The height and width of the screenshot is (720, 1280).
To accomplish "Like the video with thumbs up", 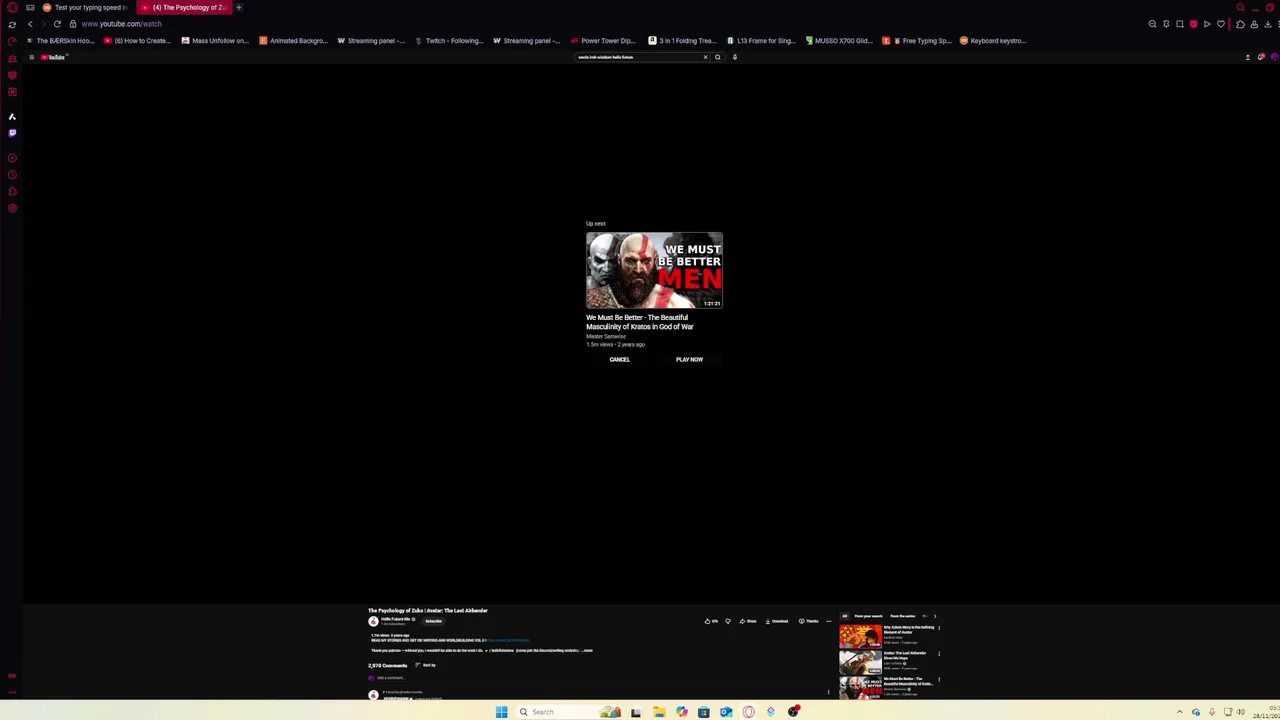I will (x=711, y=621).
